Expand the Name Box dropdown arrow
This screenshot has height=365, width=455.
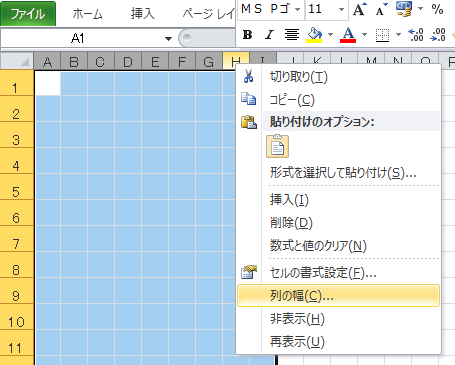click(168, 39)
